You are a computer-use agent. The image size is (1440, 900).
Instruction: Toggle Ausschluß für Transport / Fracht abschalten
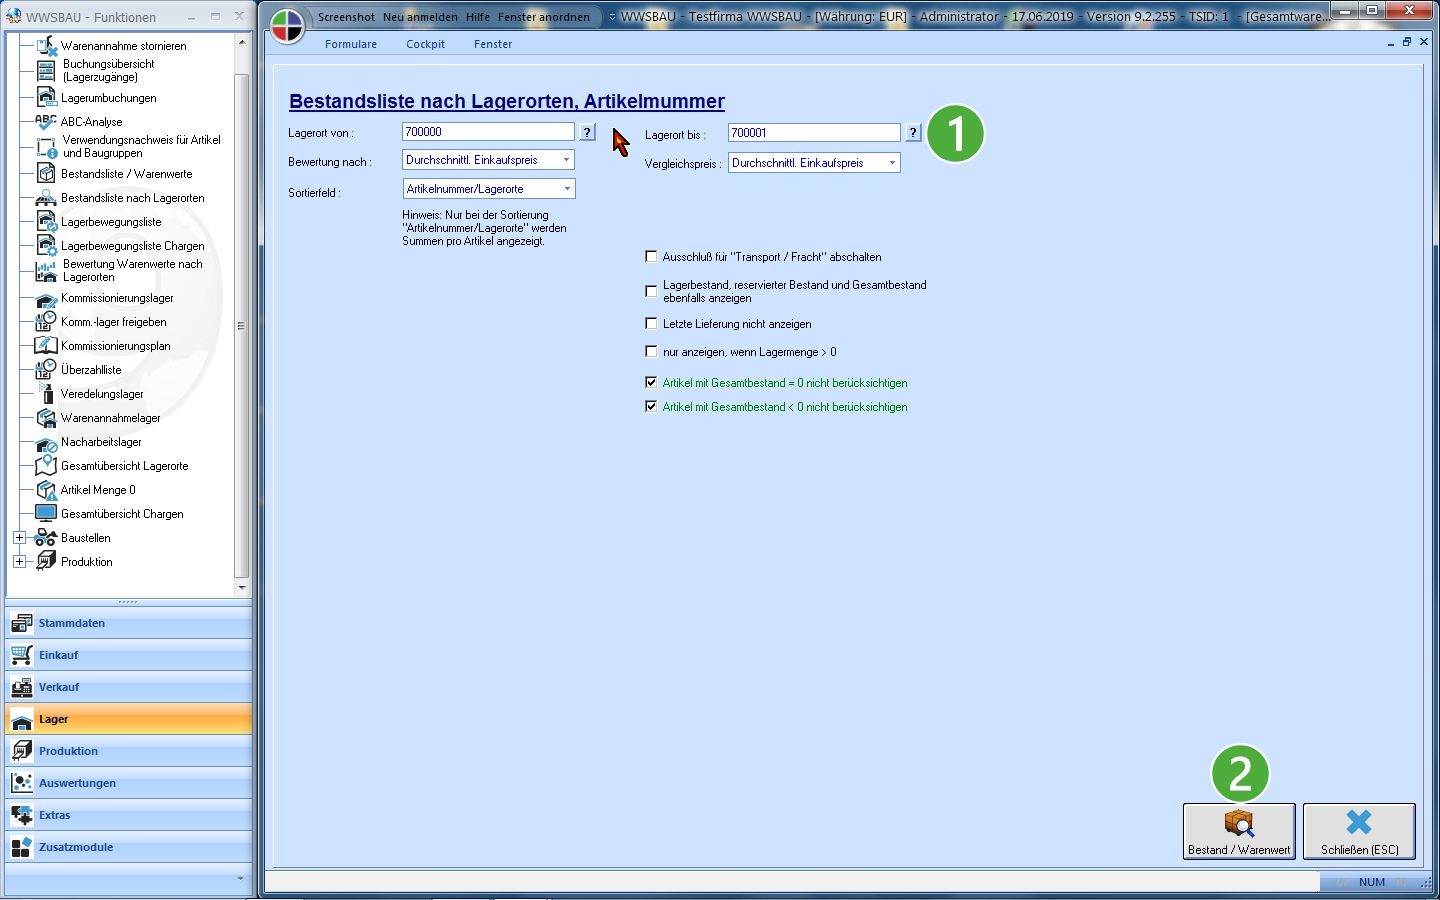(x=651, y=257)
